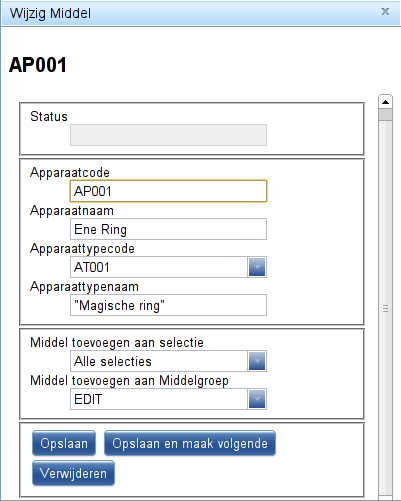Click the scrollbar thumb near the top
Viewport: 401px width, 501px height.
[x=385, y=115]
